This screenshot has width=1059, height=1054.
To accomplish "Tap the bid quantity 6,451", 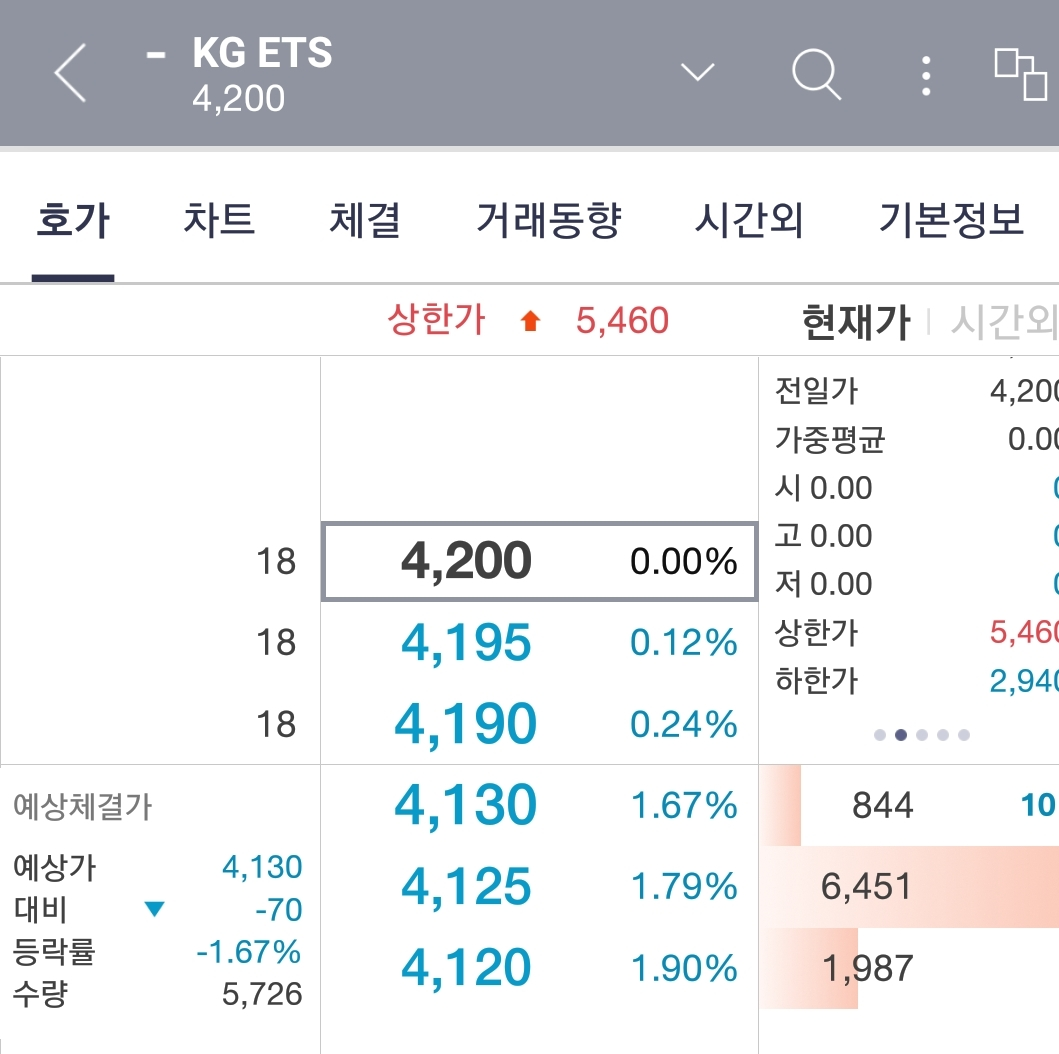I will (867, 887).
